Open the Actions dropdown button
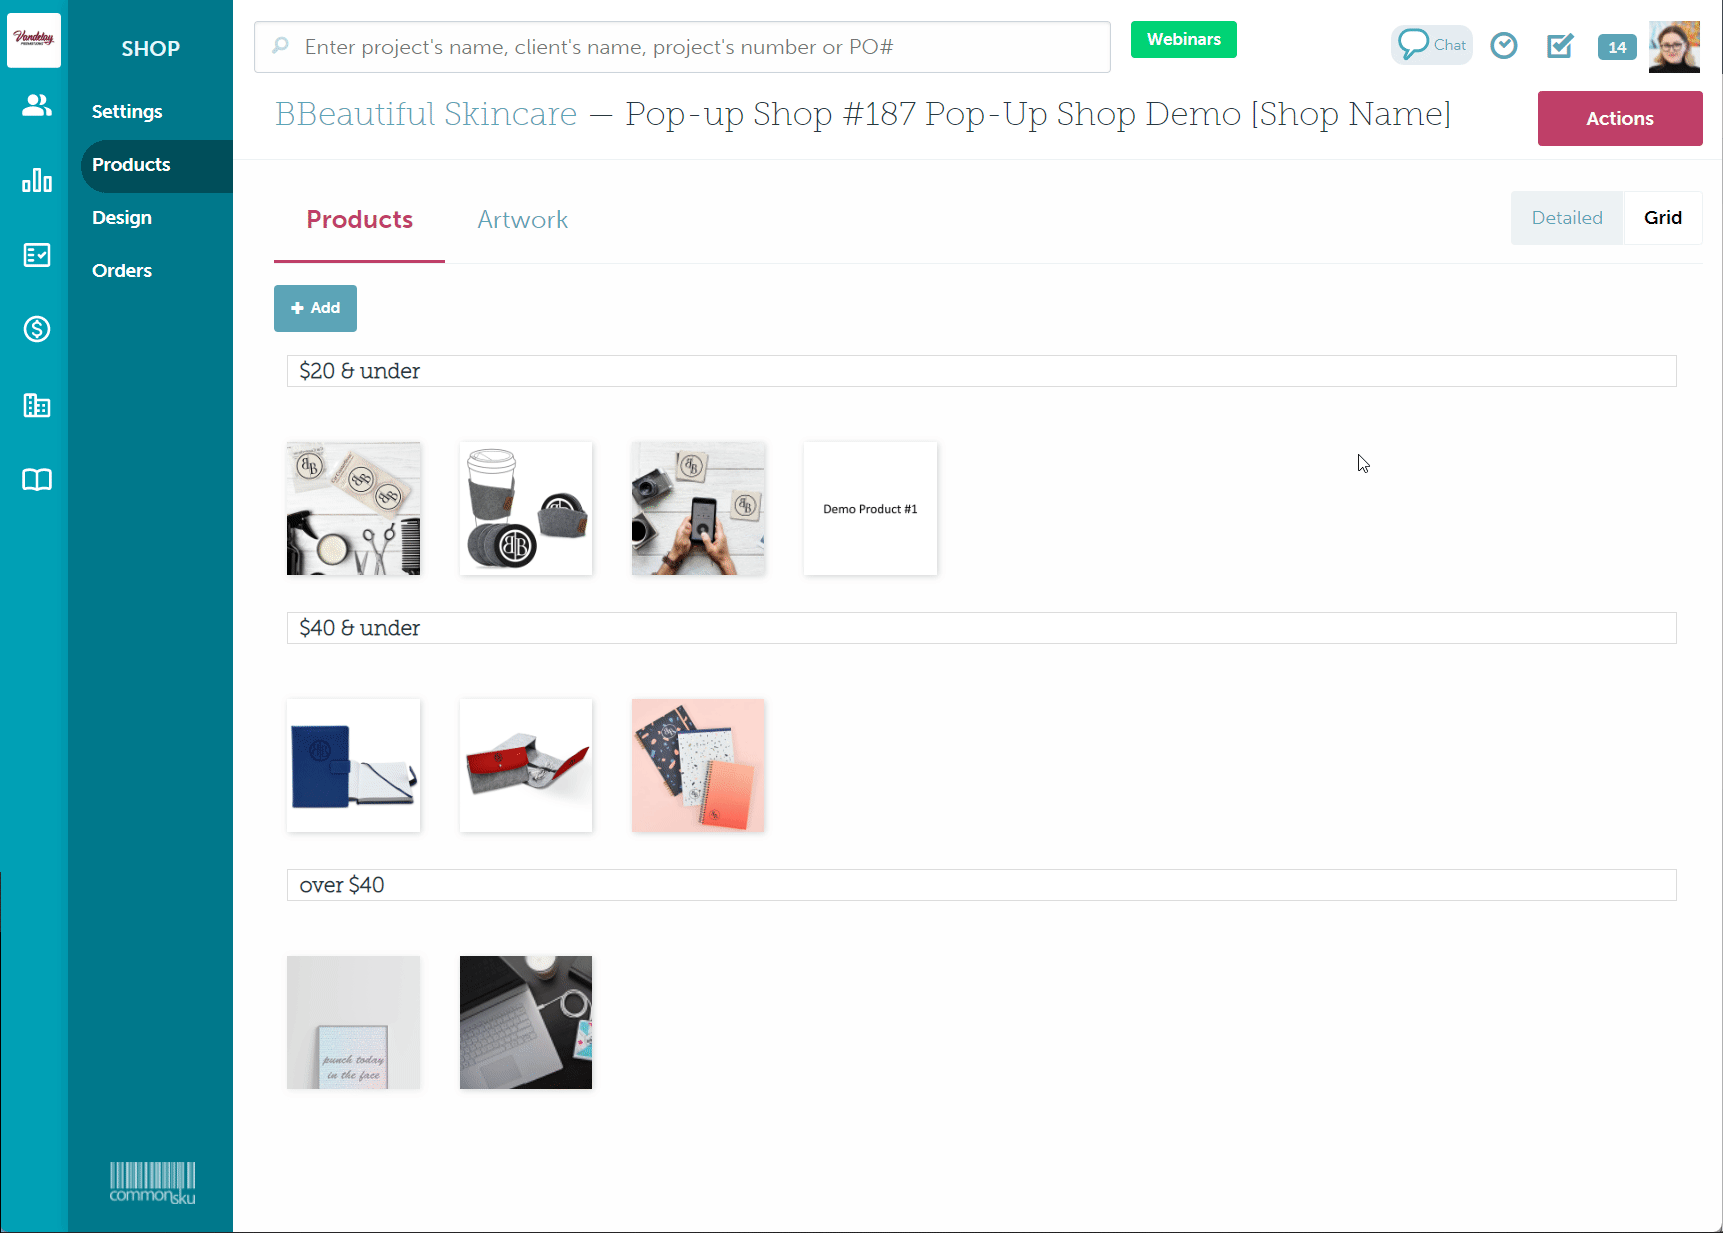 coord(1620,118)
